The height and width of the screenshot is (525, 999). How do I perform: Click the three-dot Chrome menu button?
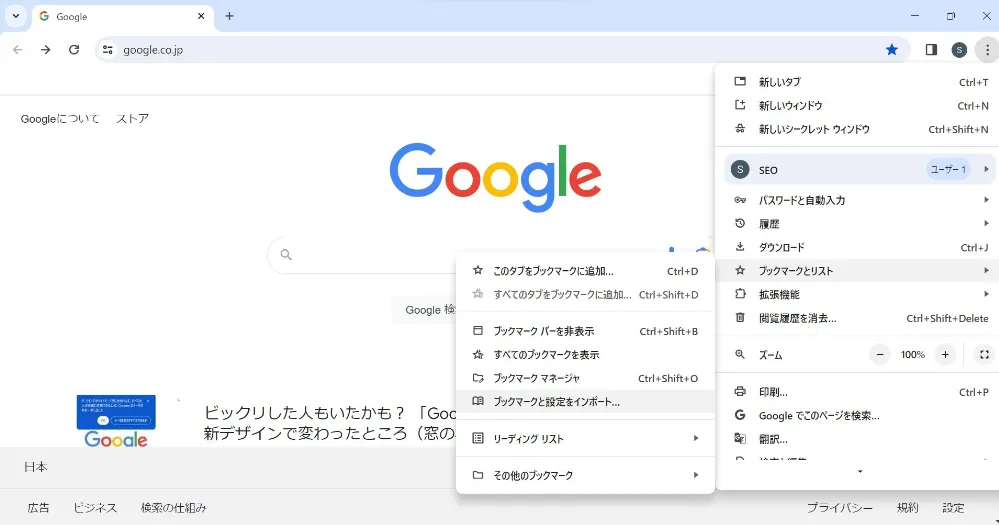(987, 50)
